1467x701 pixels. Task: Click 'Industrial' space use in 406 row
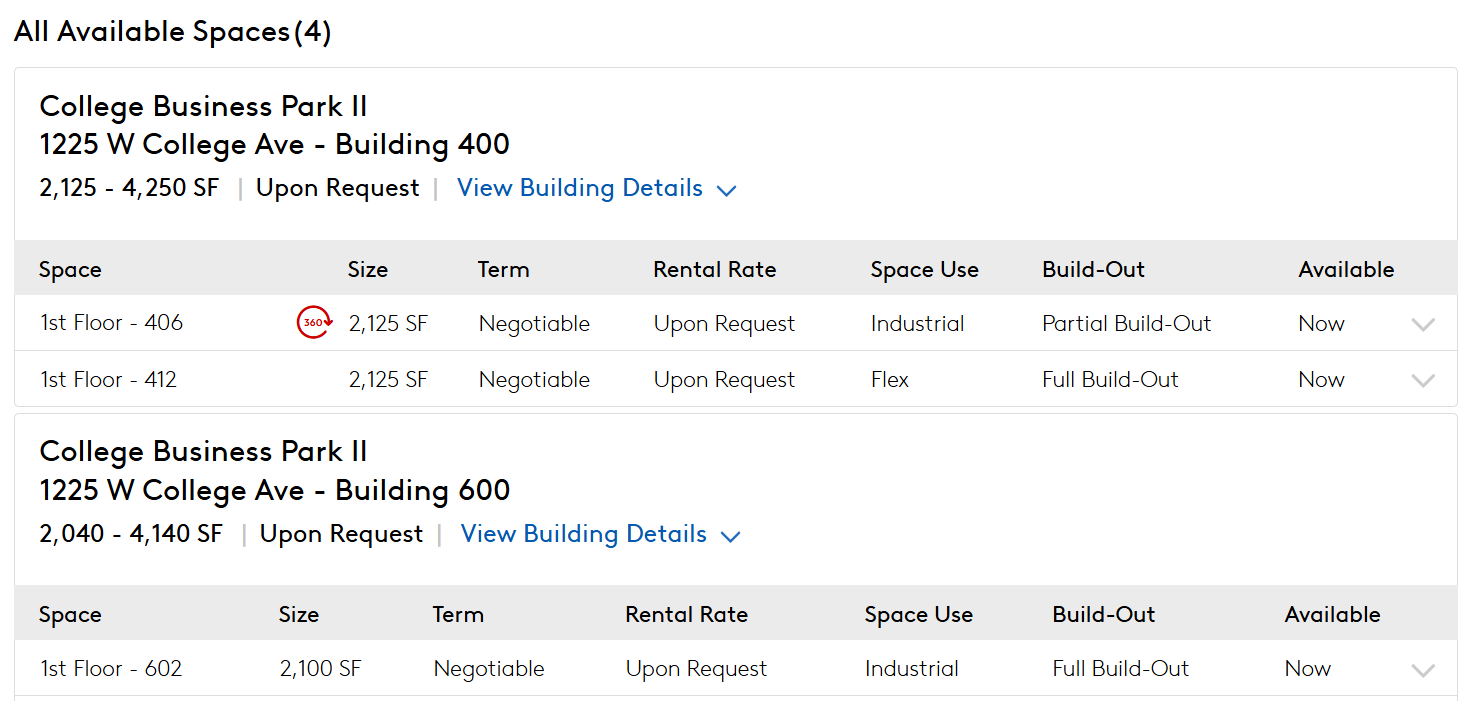tap(918, 323)
